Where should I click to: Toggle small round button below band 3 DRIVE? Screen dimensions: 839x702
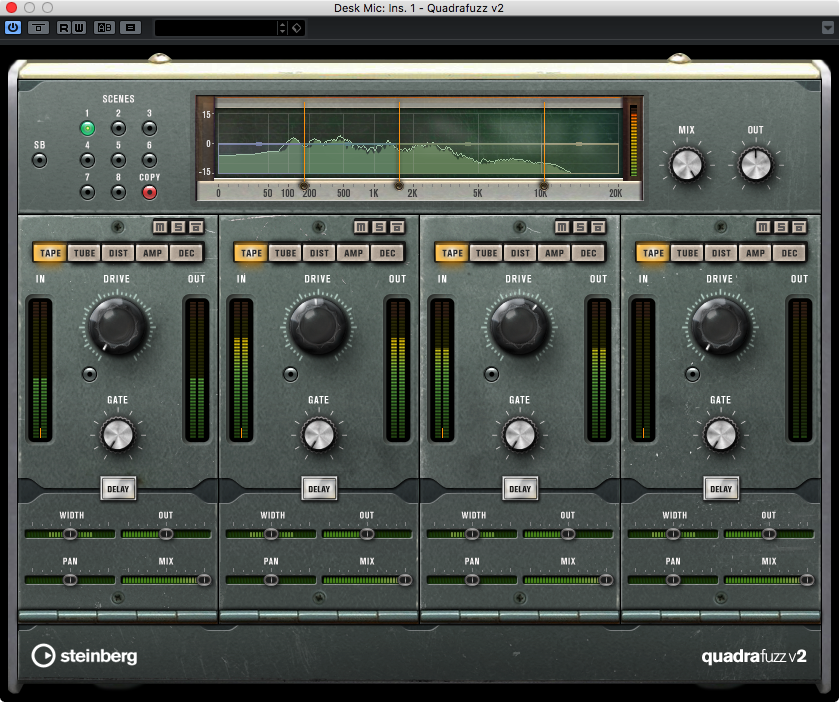coord(491,374)
